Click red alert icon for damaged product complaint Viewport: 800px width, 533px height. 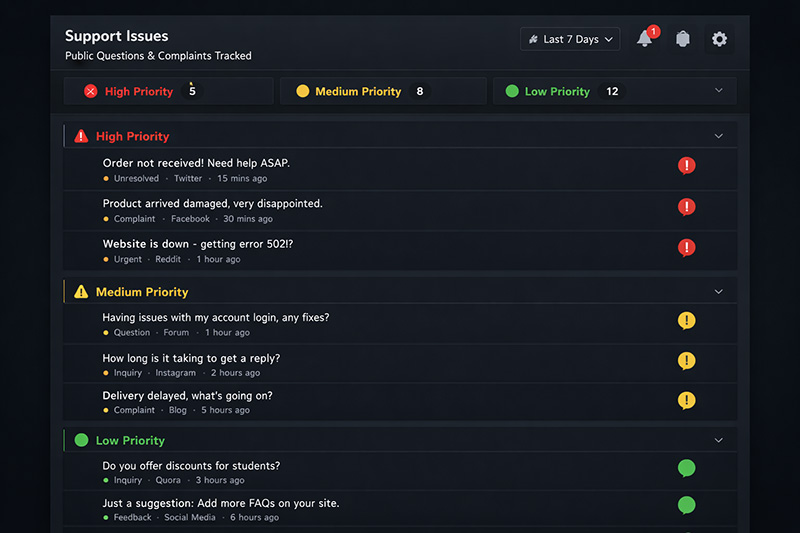(686, 207)
